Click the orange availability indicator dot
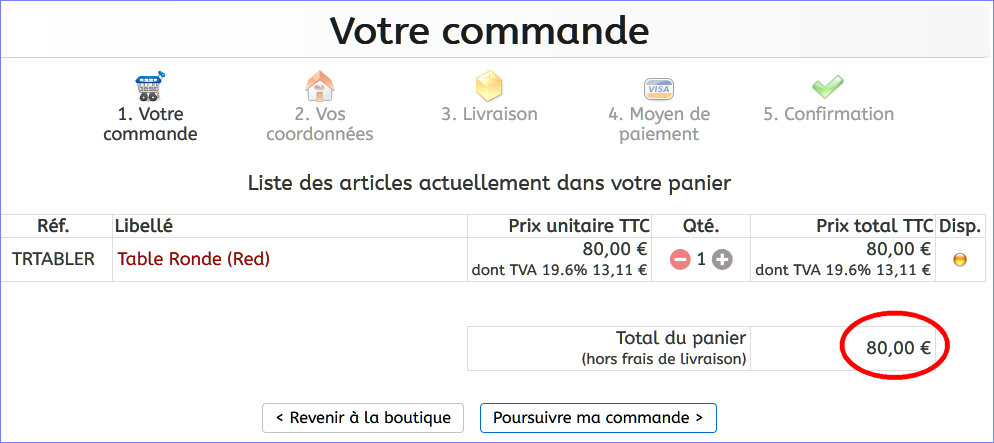This screenshot has height=443, width=994. tap(960, 260)
